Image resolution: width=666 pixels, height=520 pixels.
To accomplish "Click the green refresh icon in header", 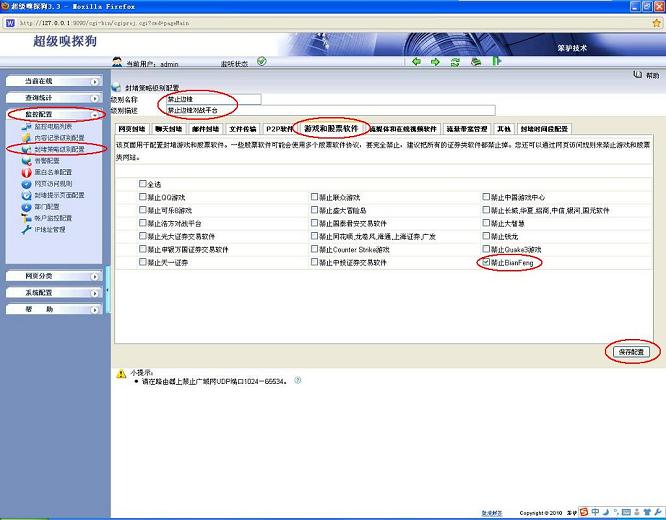I will (455, 61).
